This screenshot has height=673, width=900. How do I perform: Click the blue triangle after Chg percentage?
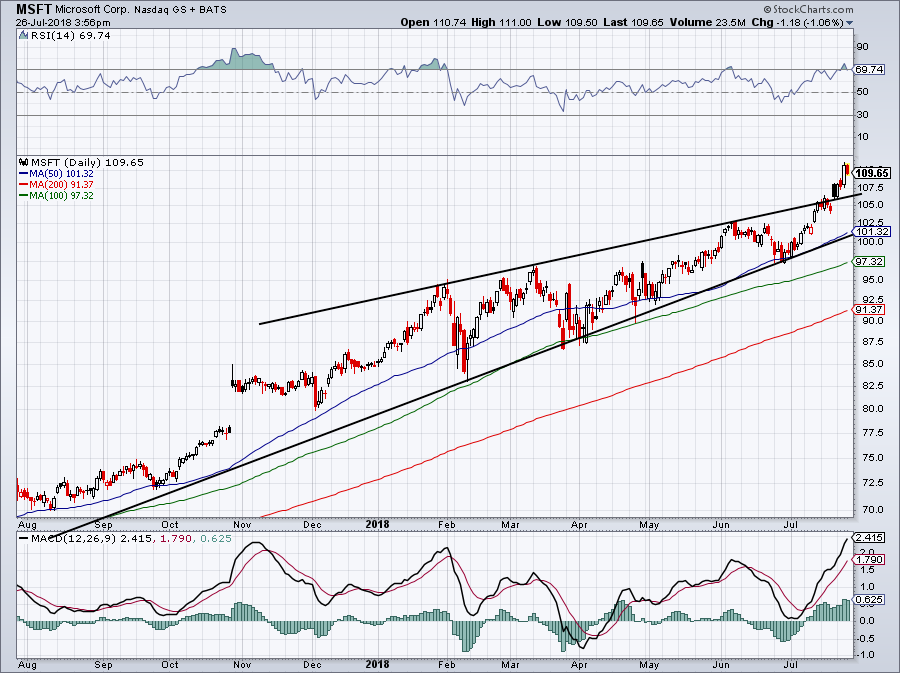[849, 23]
